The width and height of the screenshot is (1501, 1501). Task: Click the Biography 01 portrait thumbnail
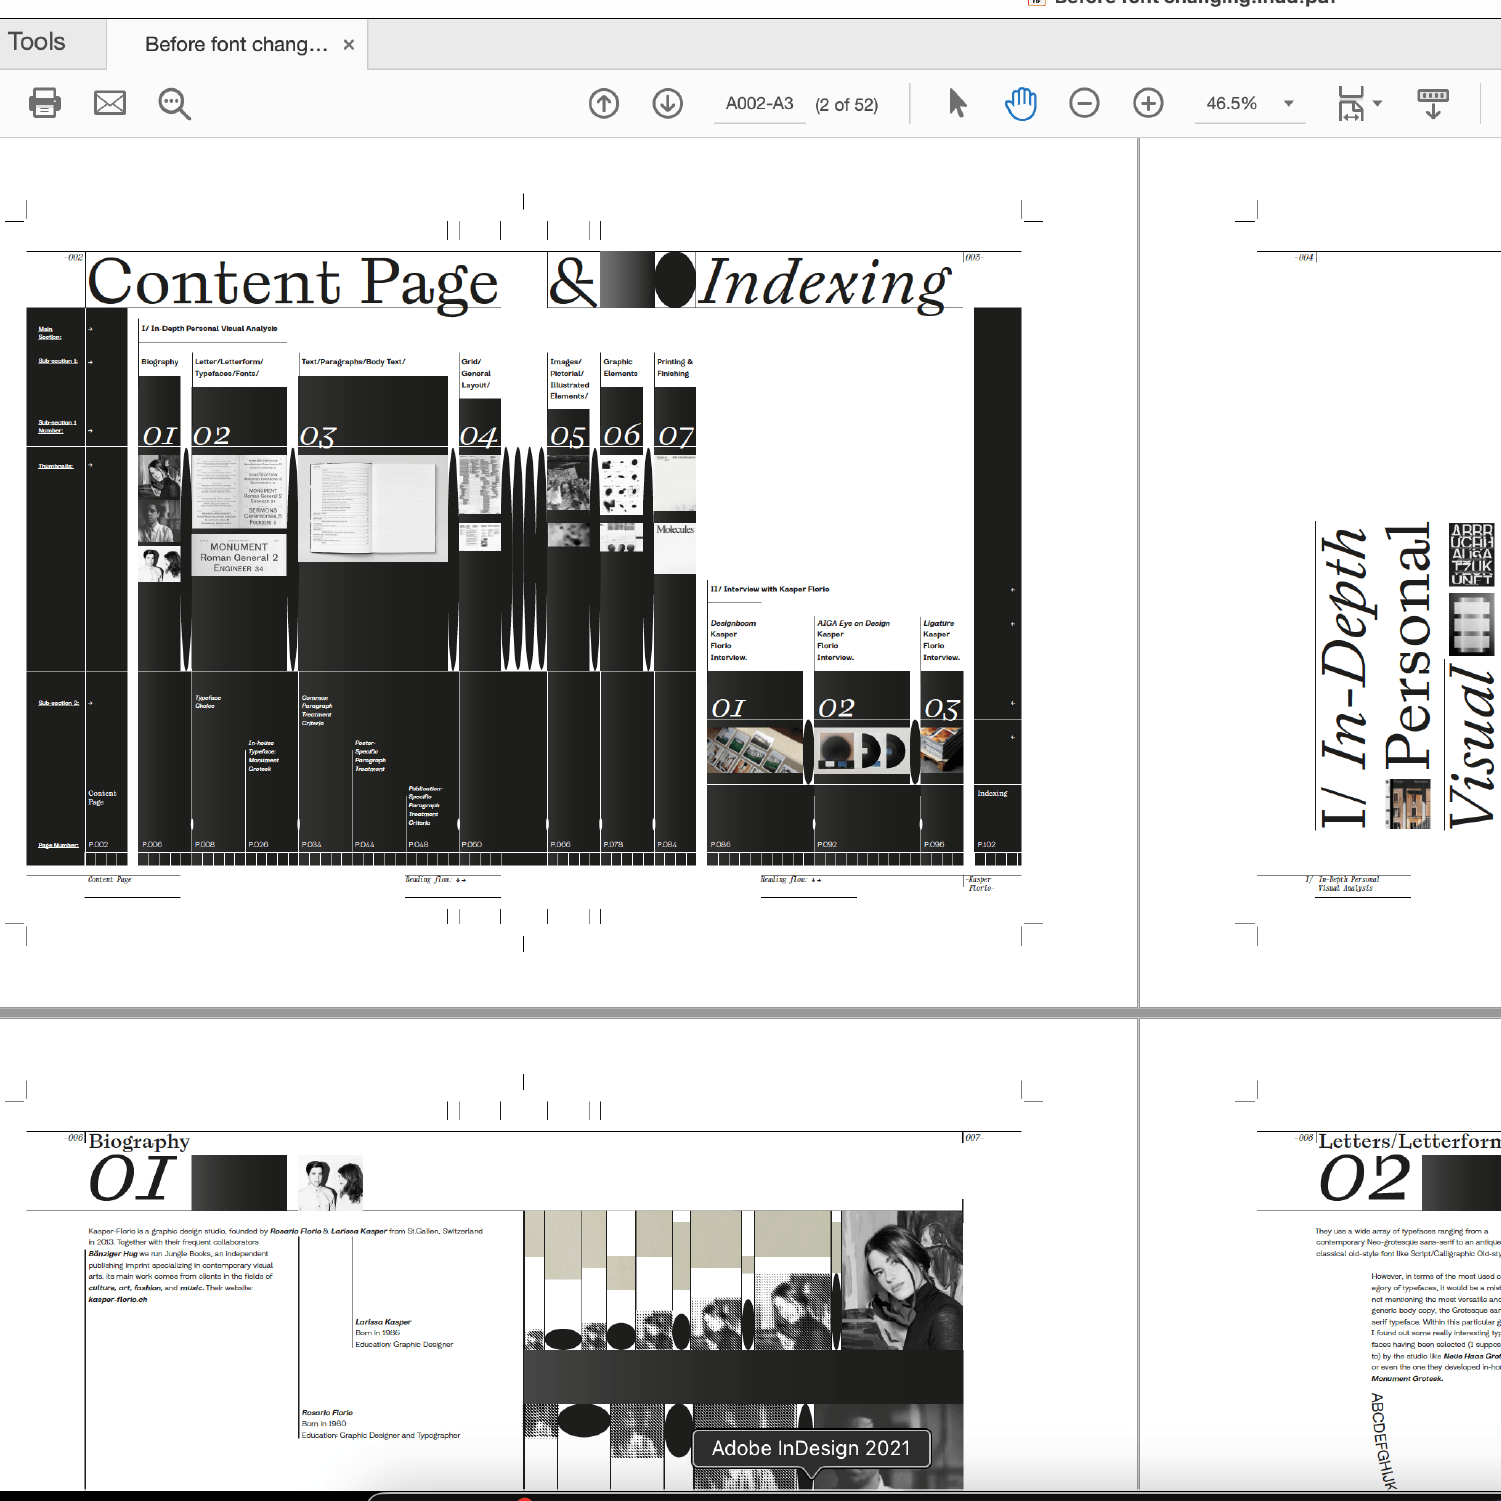(331, 1183)
